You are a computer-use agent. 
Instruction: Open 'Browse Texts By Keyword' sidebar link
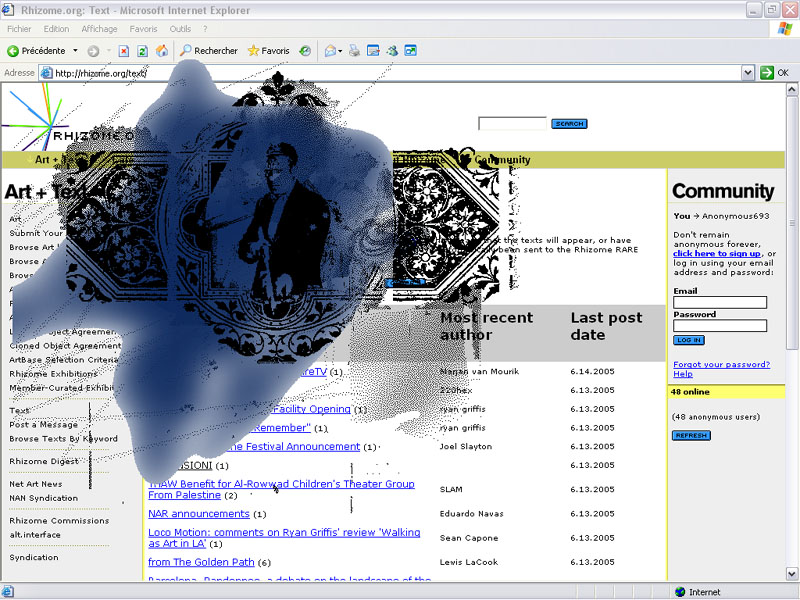[63, 439]
